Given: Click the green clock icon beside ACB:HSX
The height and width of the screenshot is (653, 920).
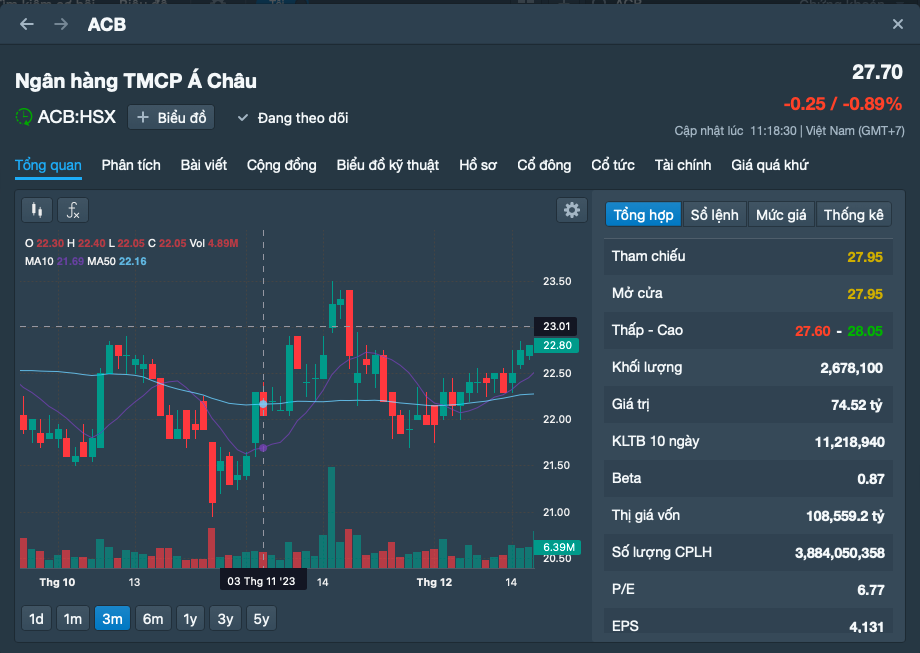Looking at the screenshot, I should point(23,117).
